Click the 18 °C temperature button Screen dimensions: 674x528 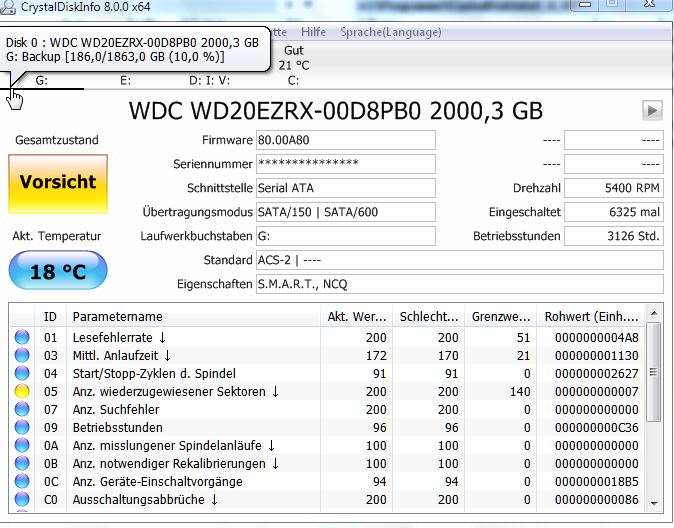click(x=58, y=270)
